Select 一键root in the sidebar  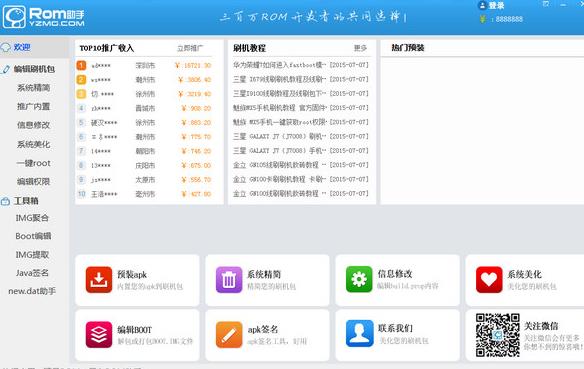pyautogui.click(x=34, y=163)
